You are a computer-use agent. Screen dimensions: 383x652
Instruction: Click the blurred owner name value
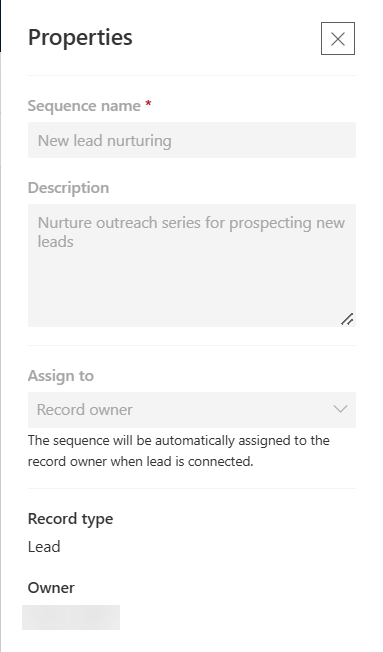click(71, 617)
